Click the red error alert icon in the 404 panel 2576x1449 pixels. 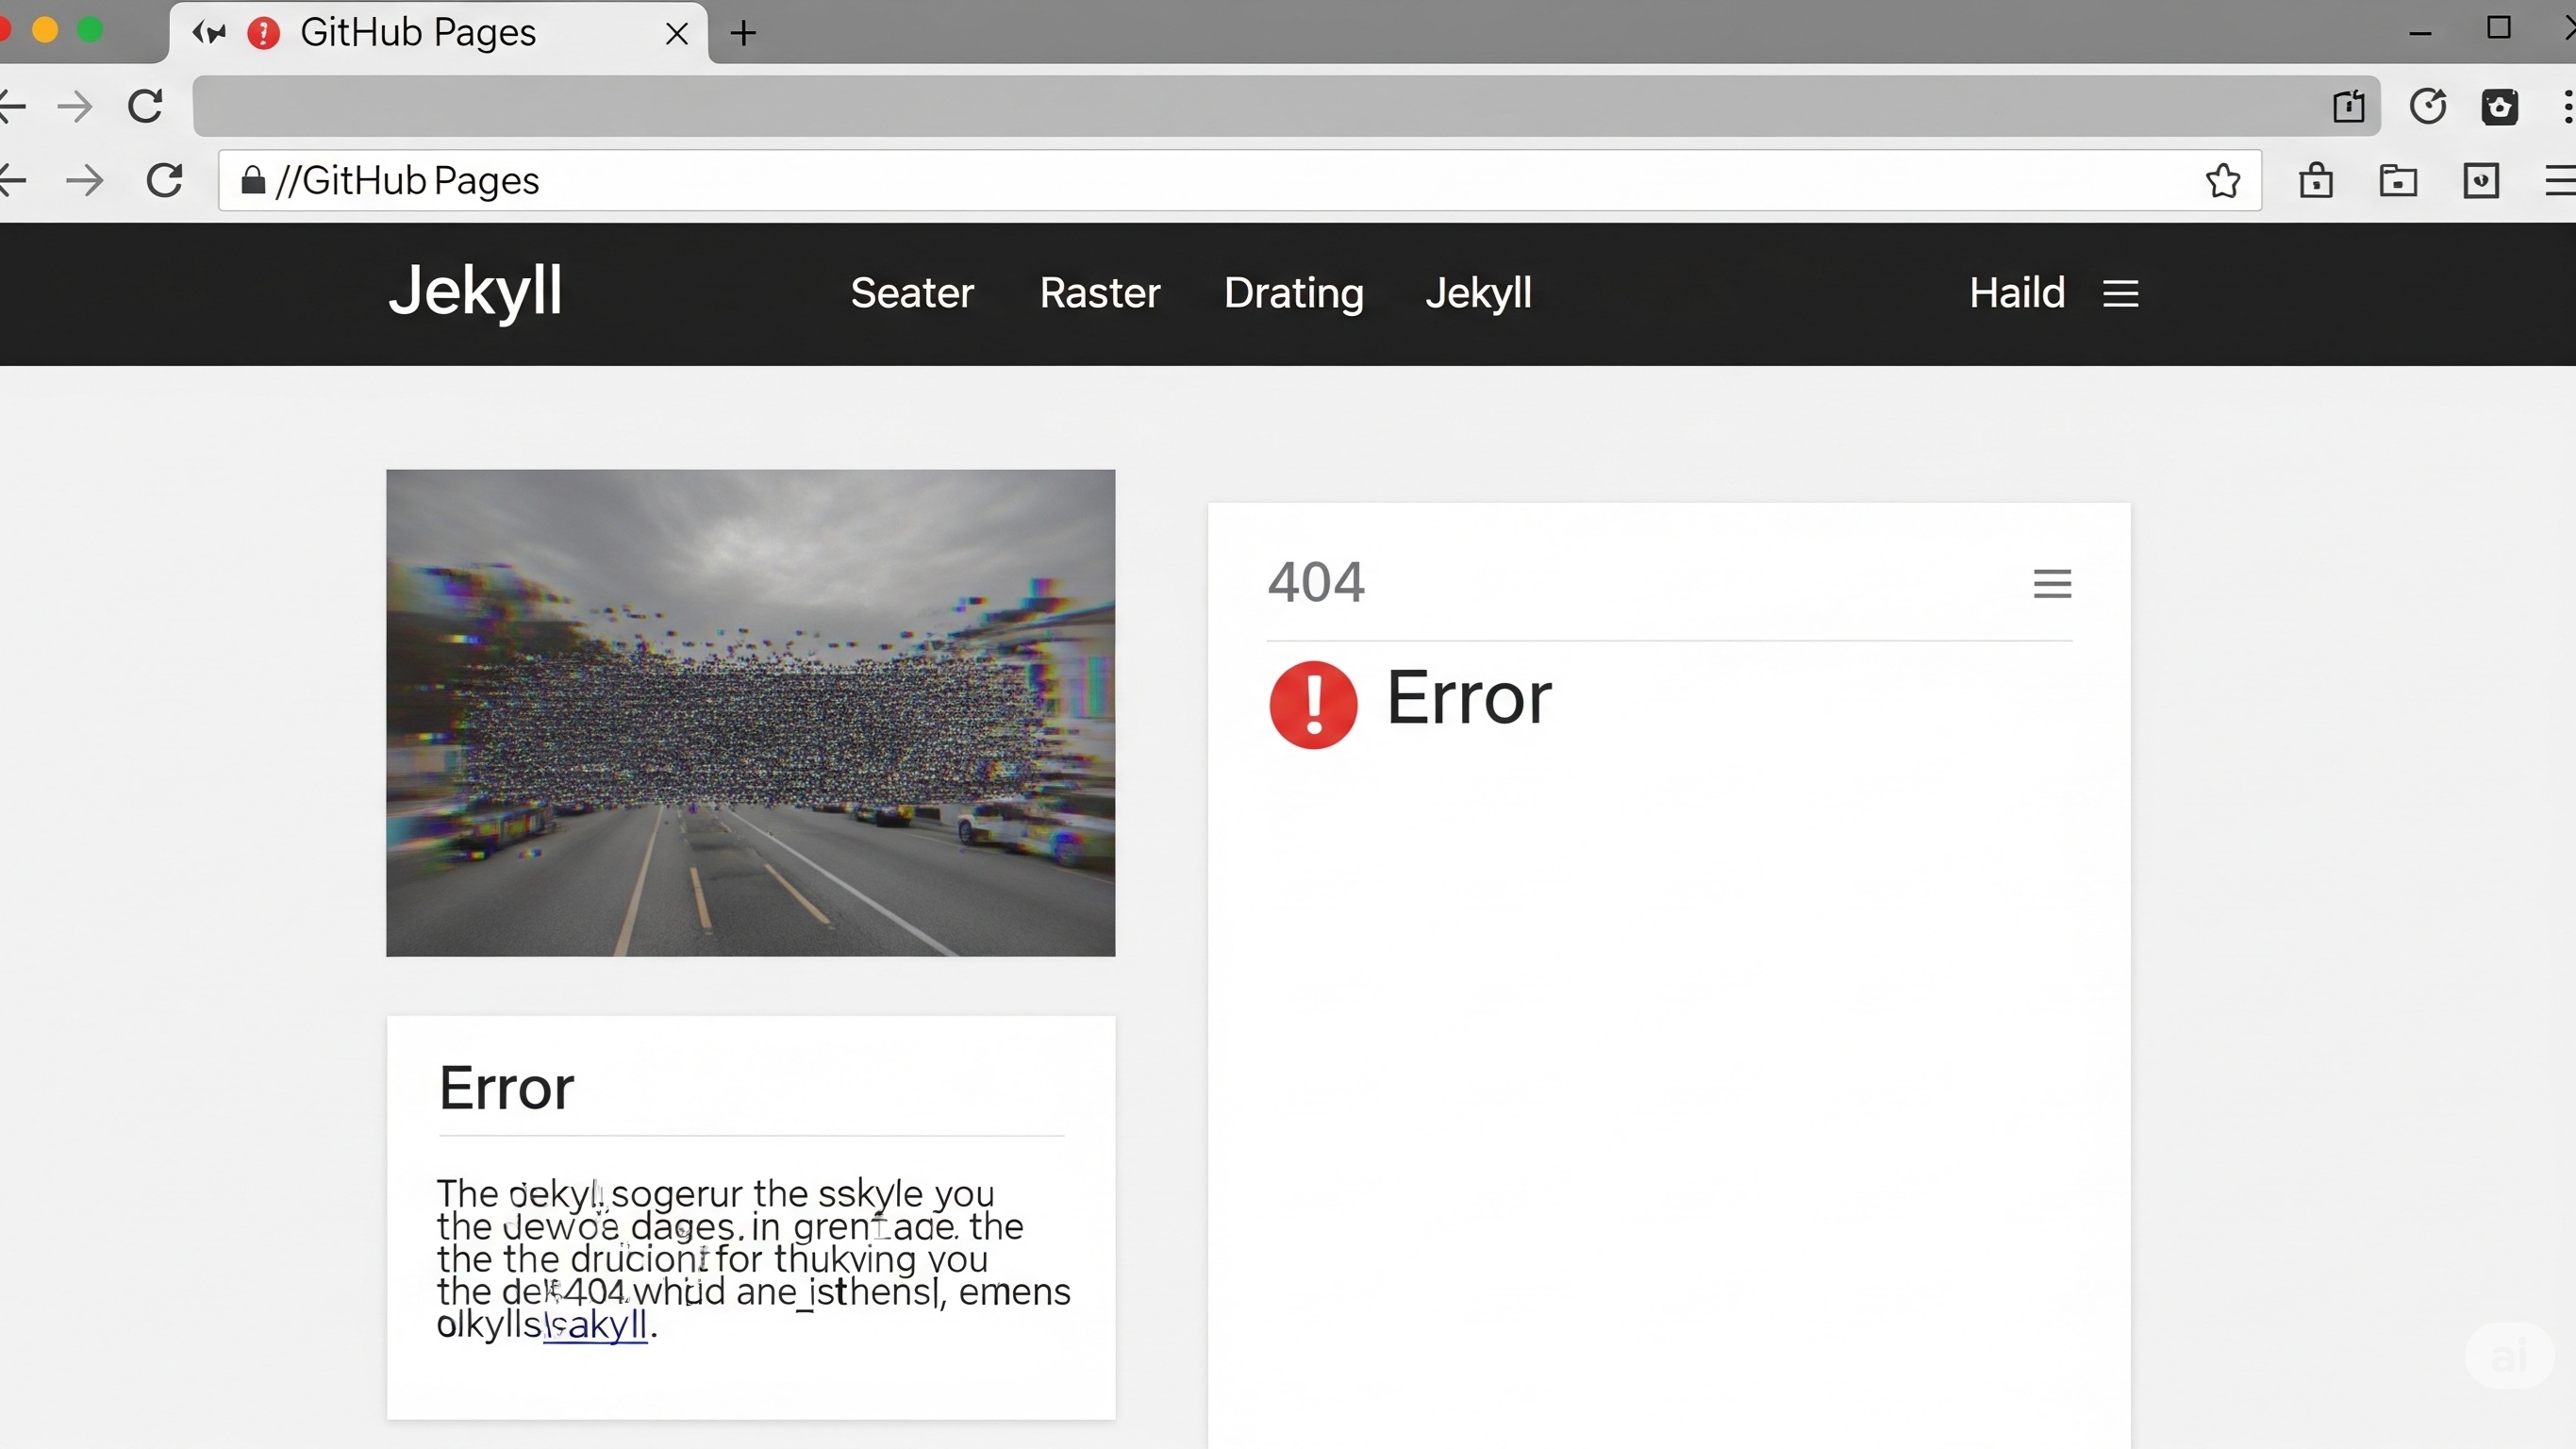pyautogui.click(x=1312, y=705)
